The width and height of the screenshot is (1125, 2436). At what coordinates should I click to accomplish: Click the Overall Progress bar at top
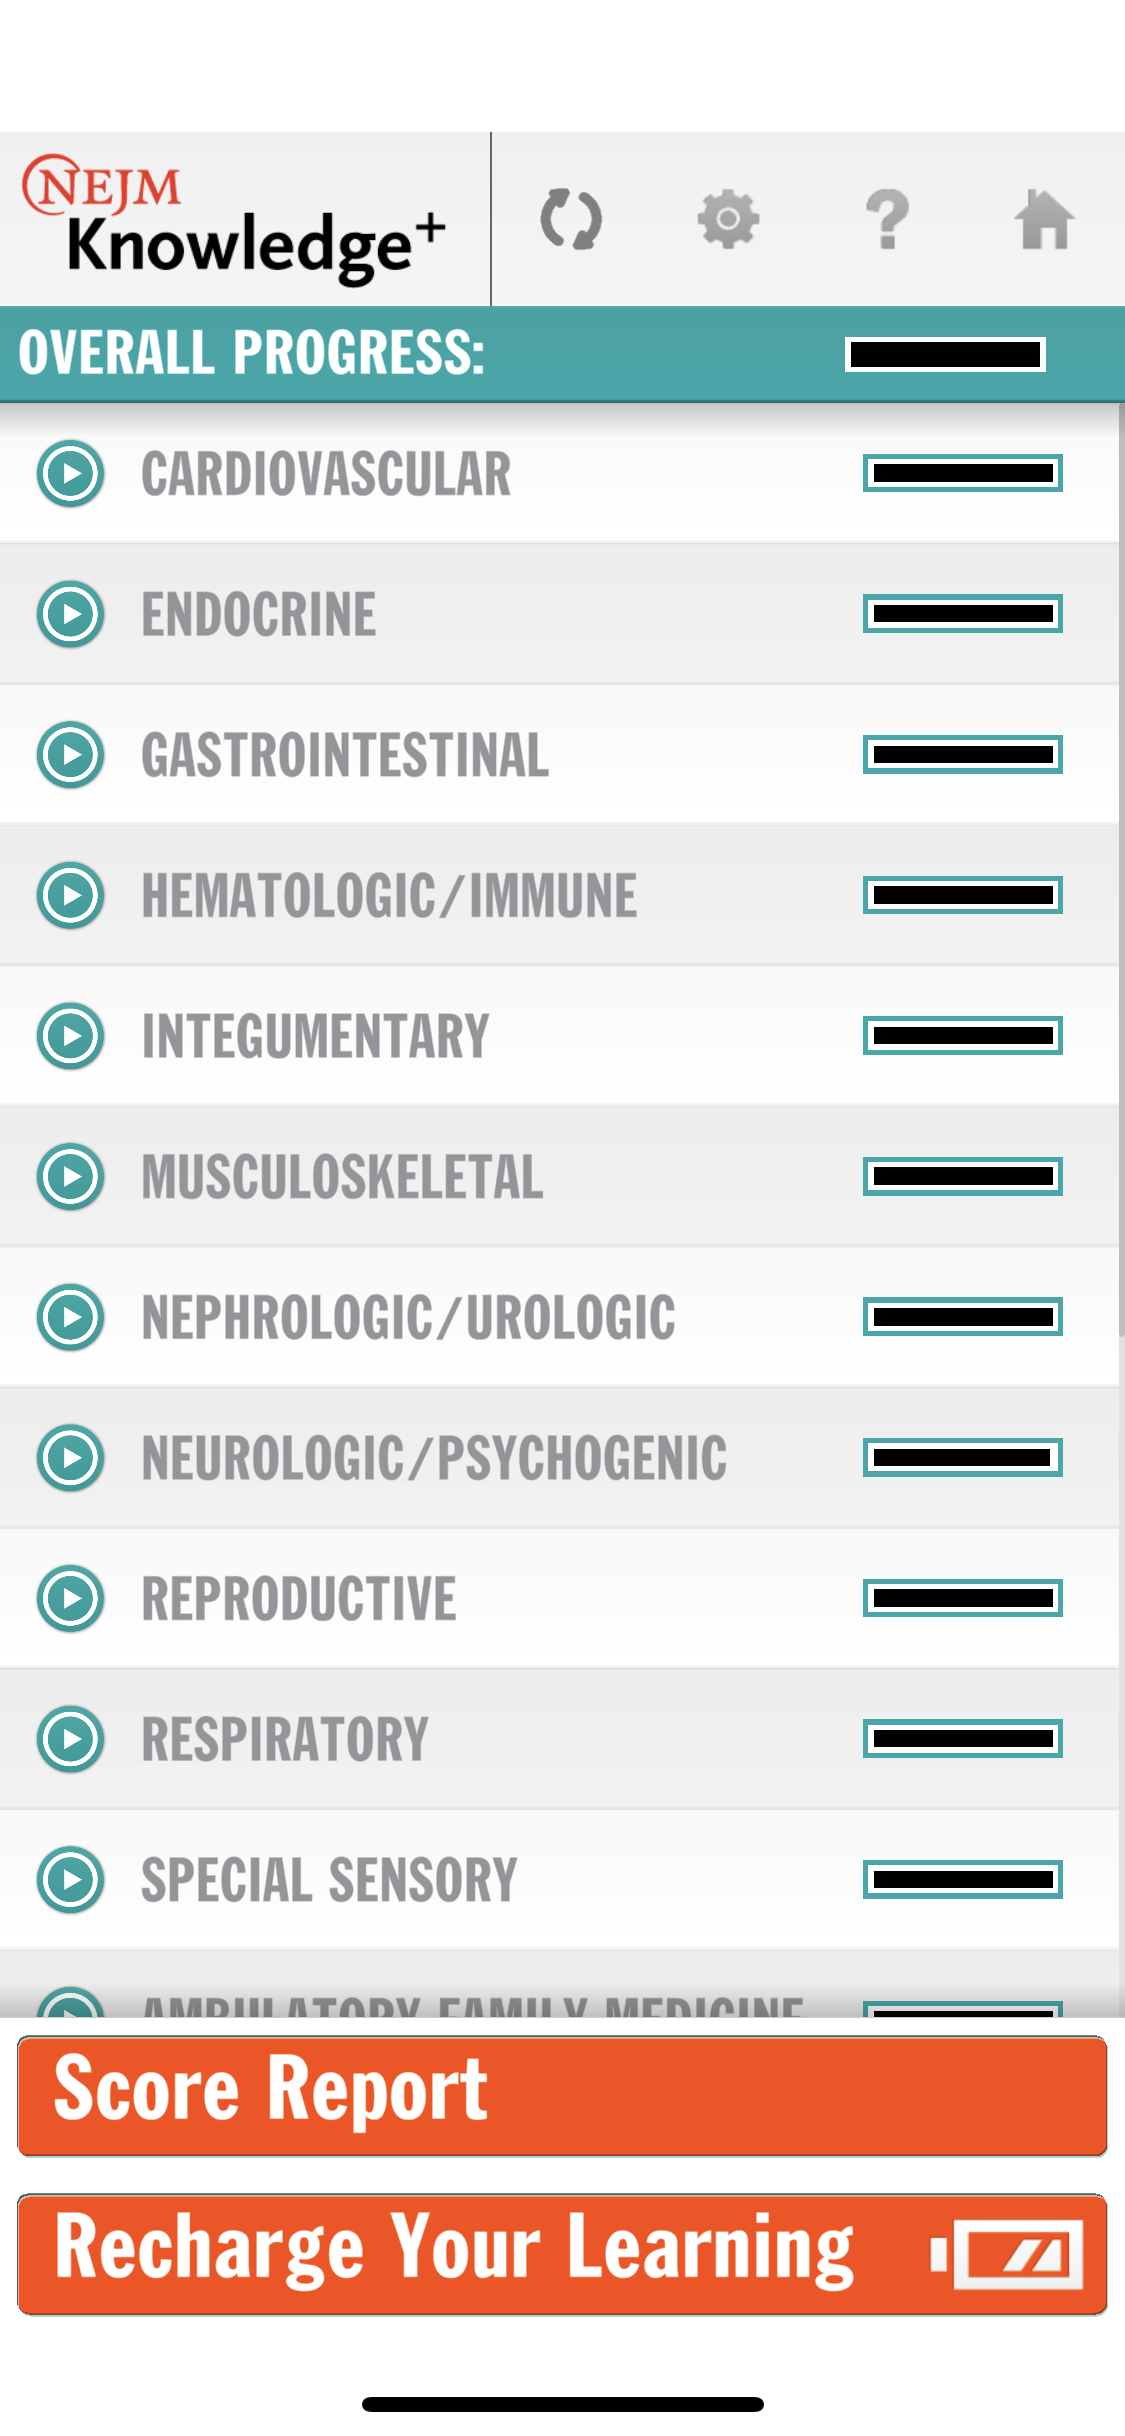click(x=944, y=353)
